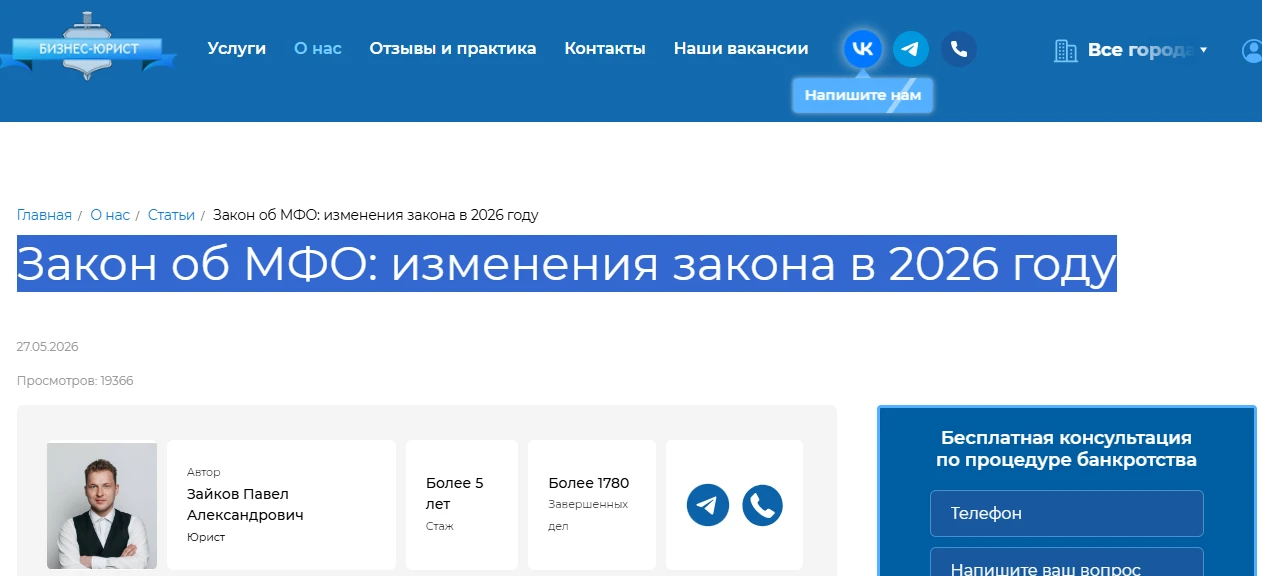Click the Более 1780 completed cases card
Screen dimensions: 1262x576
[x=592, y=505]
